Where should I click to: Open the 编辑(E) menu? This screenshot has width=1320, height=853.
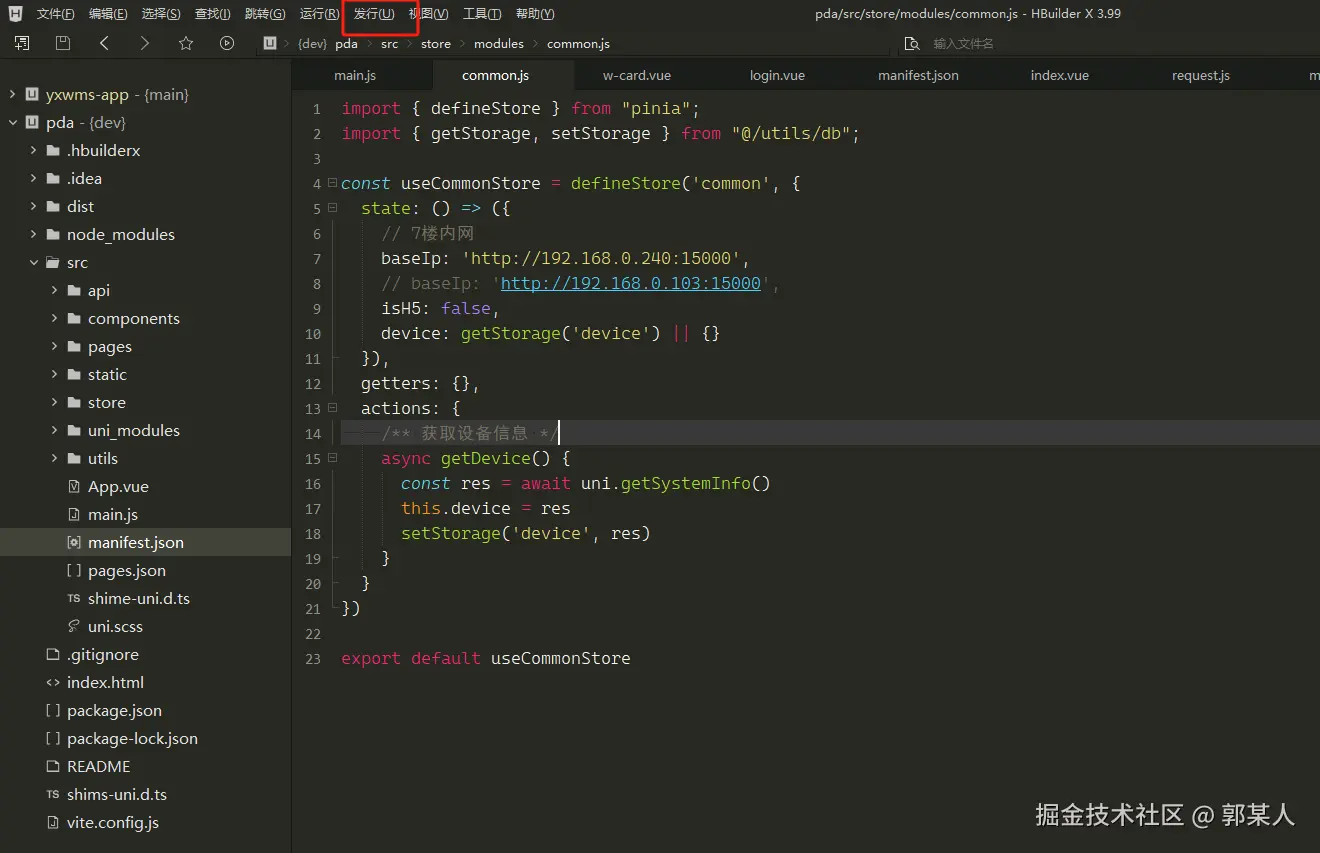108,14
